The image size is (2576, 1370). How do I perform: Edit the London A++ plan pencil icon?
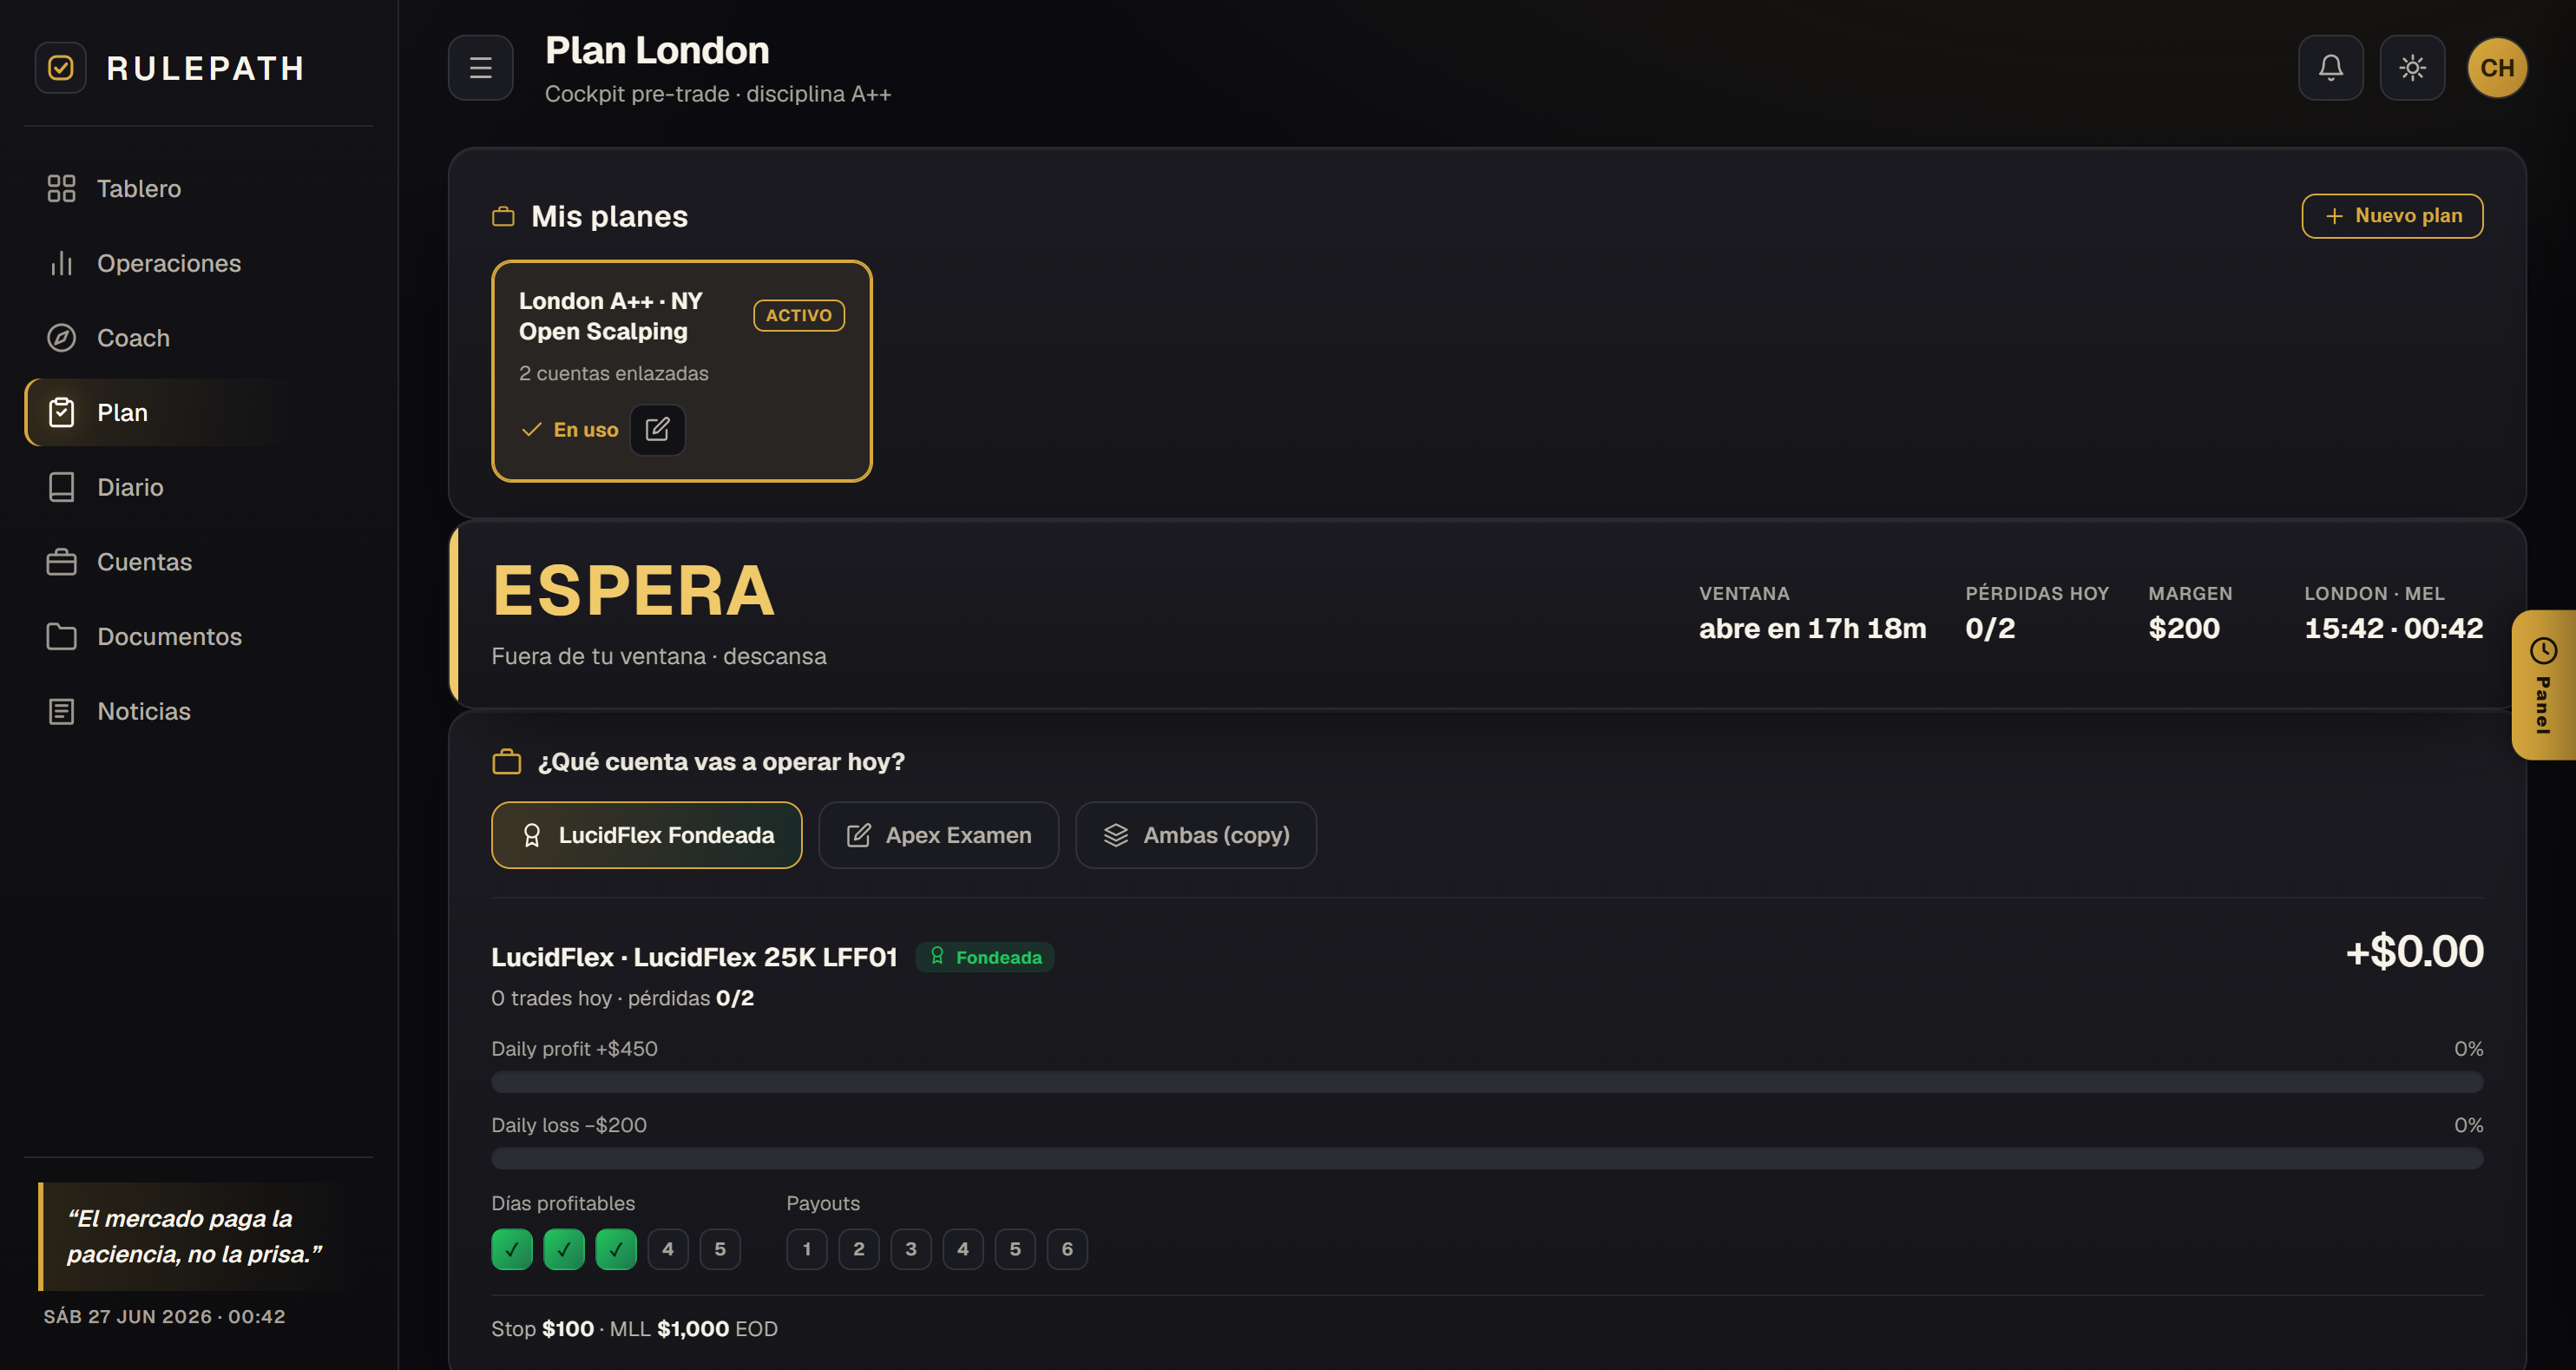[657, 430]
